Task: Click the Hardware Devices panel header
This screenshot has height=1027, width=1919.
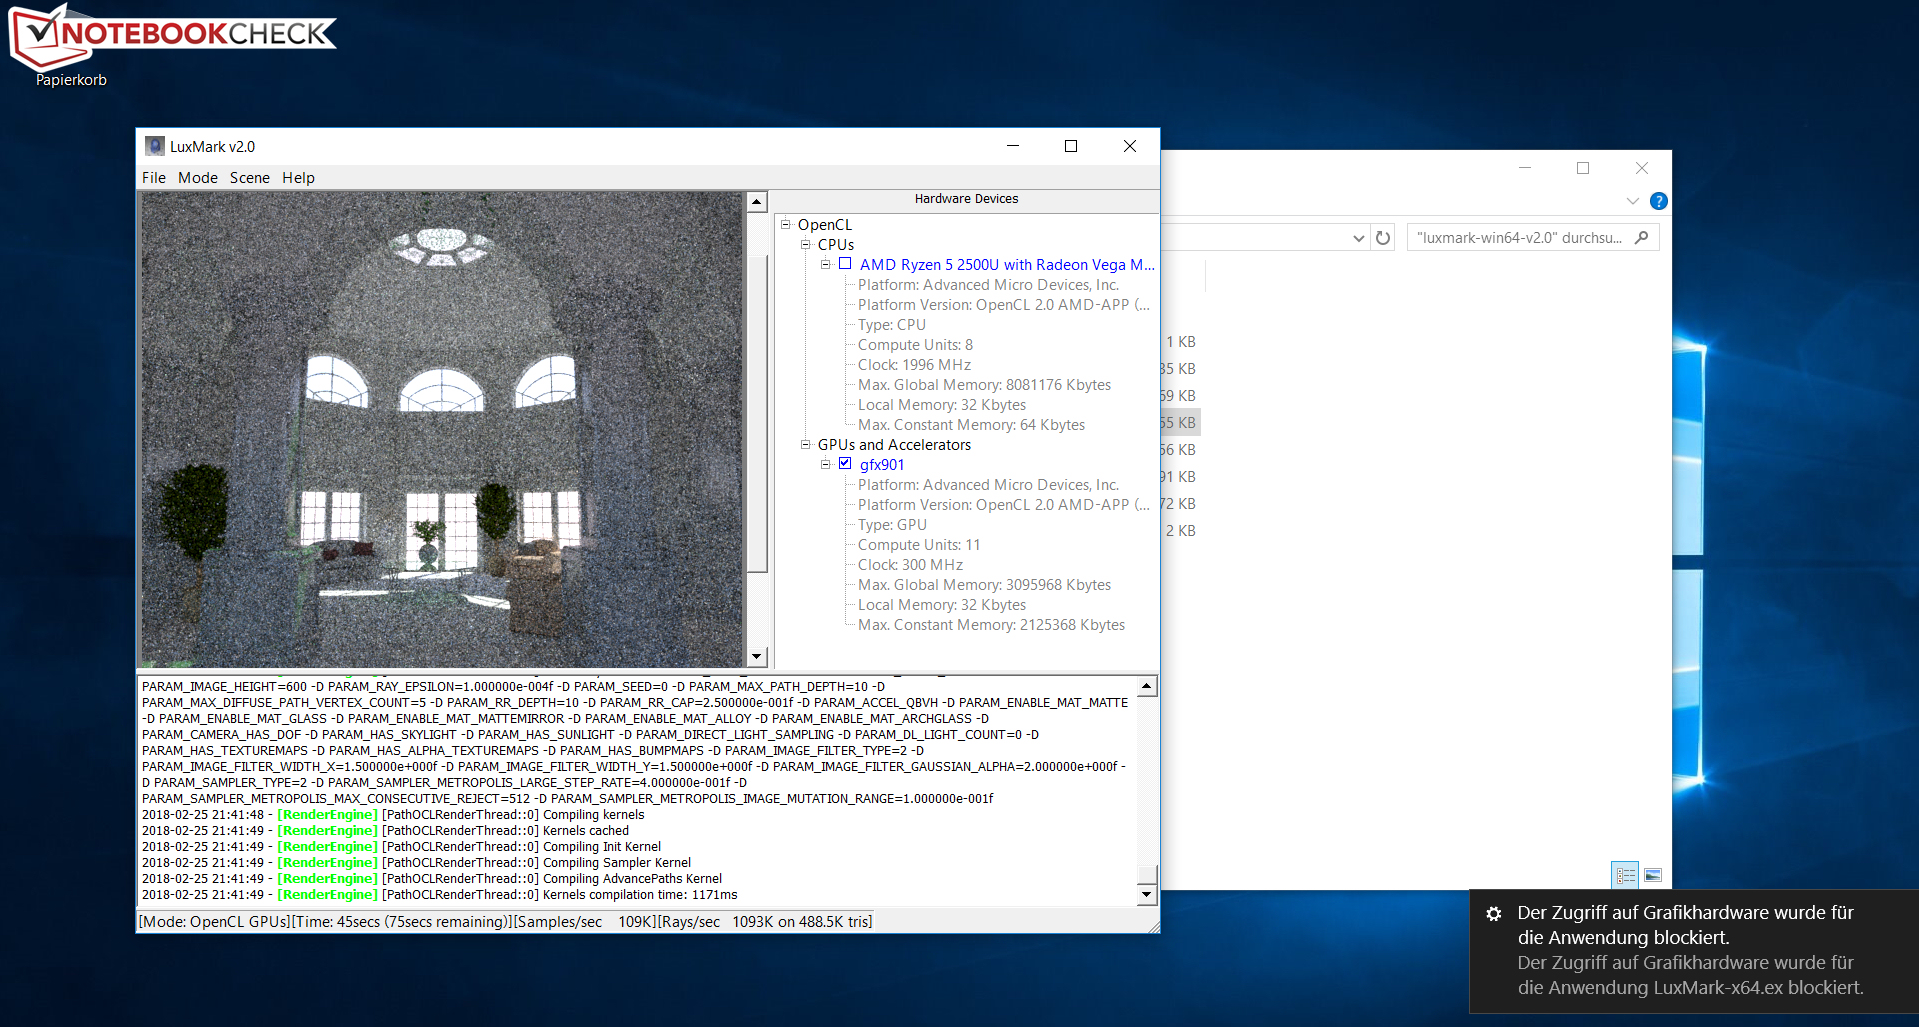Action: (x=966, y=199)
